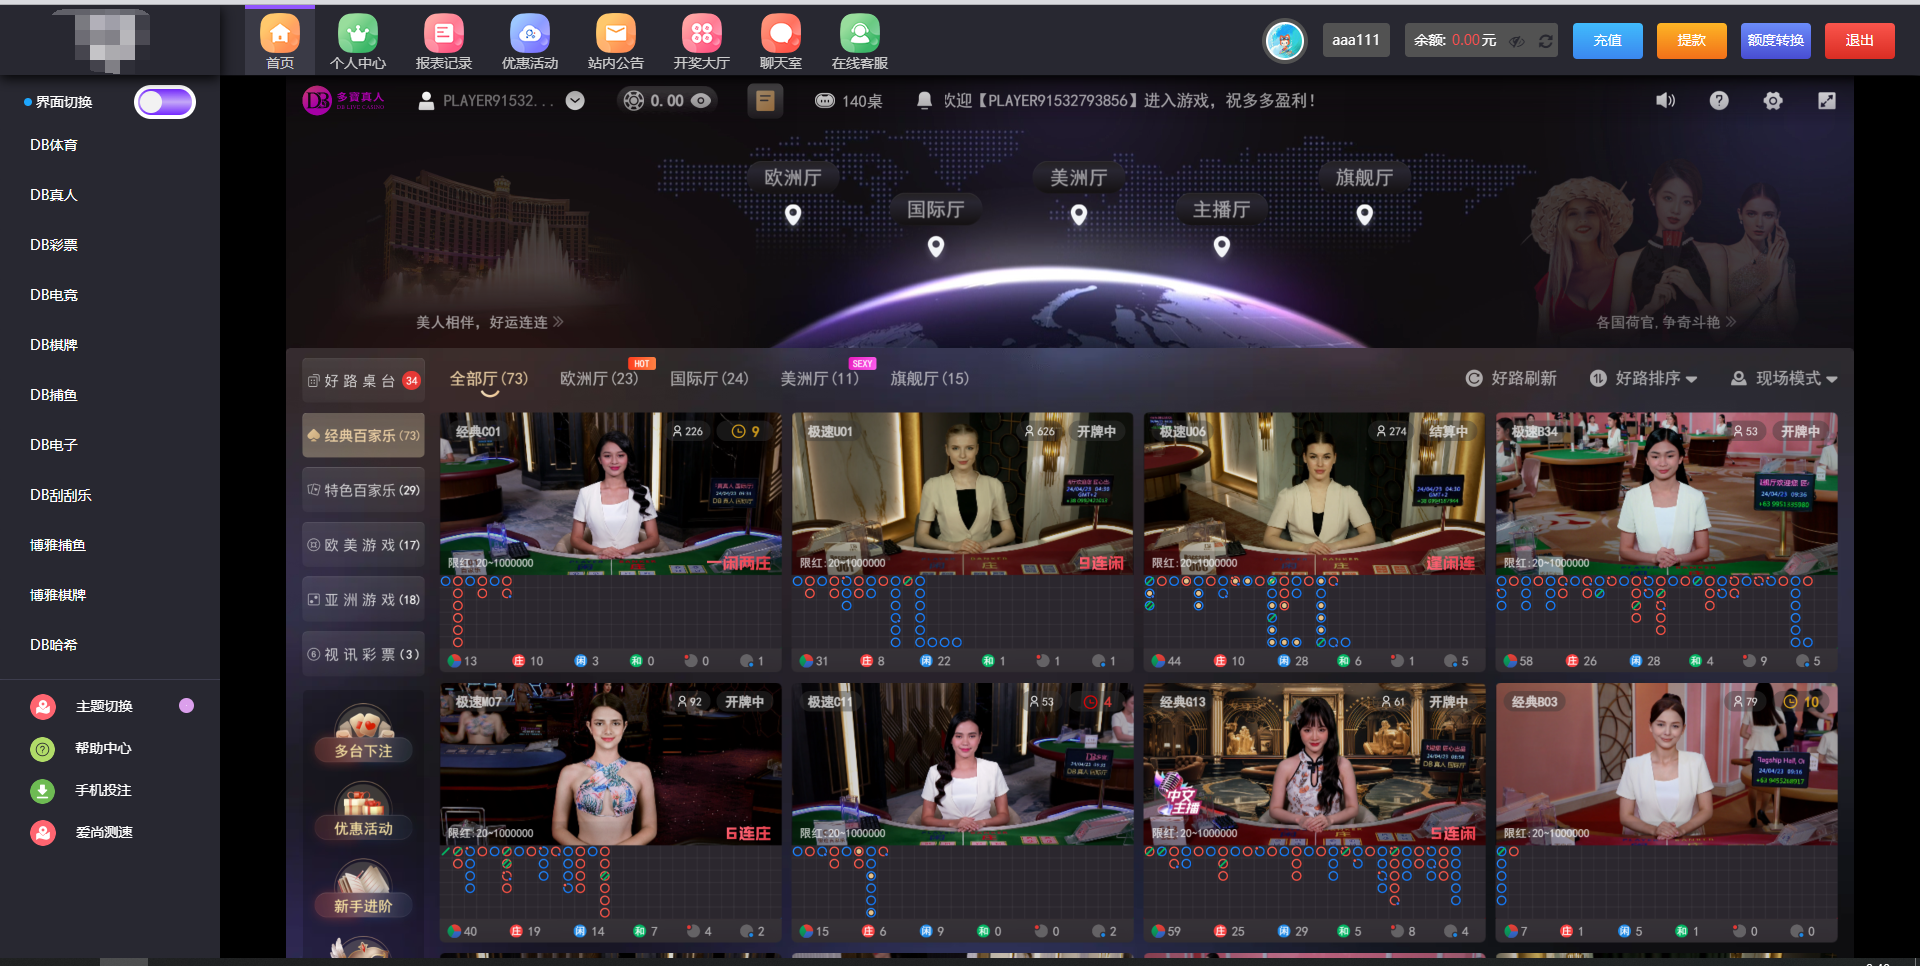Viewport: 1920px width, 966px height.
Task: Click the help question mark icon
Action: 1719,101
